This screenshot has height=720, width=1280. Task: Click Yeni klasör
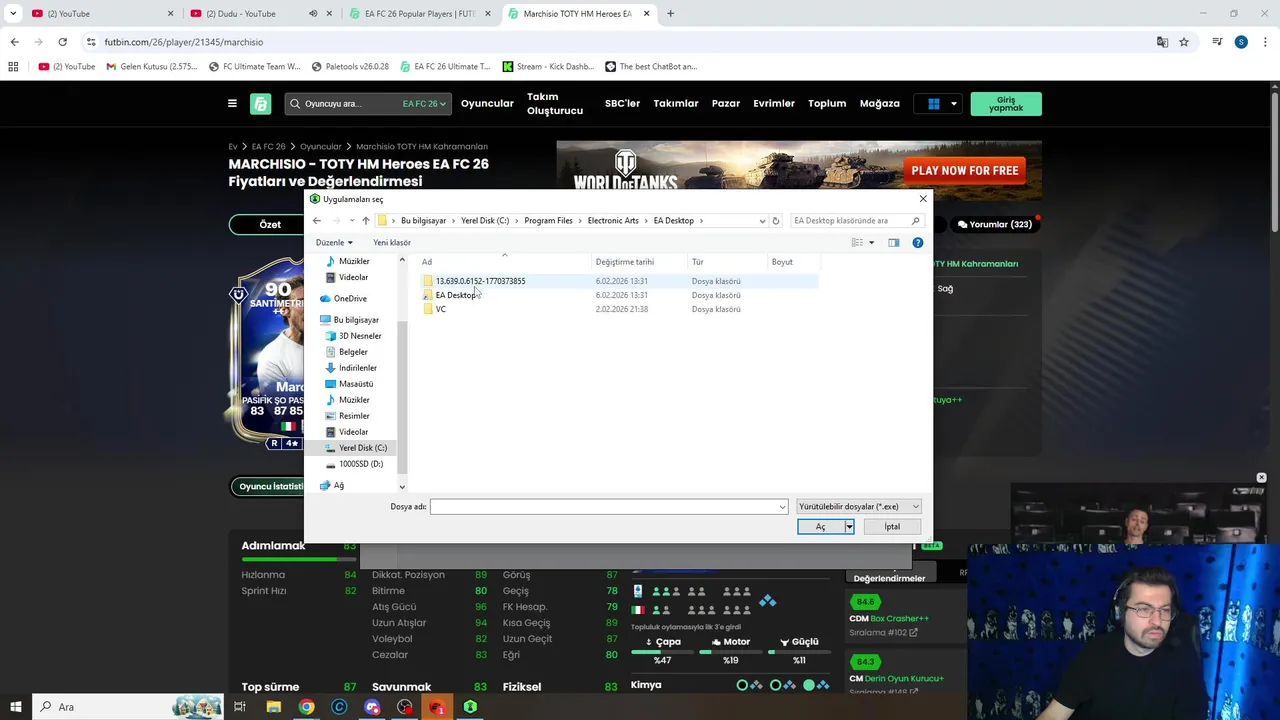tap(392, 243)
